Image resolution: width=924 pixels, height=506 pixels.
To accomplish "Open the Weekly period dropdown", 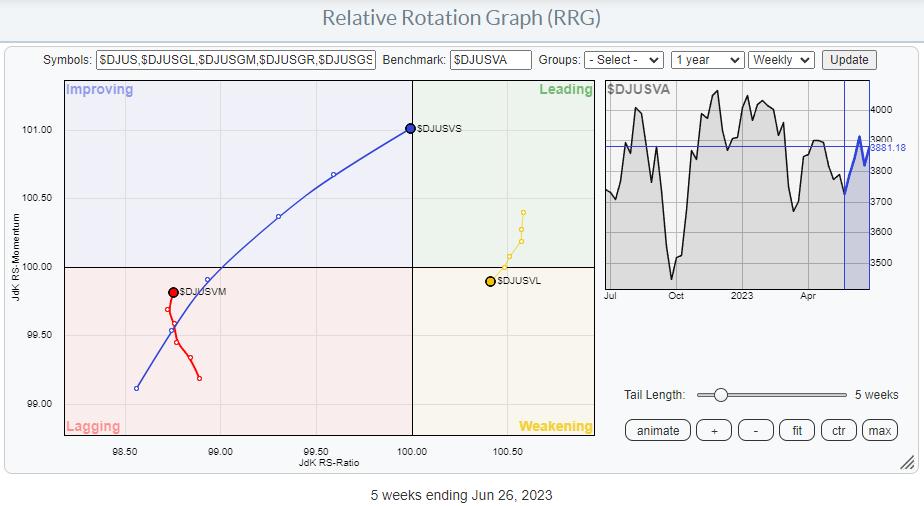I will 782,60.
